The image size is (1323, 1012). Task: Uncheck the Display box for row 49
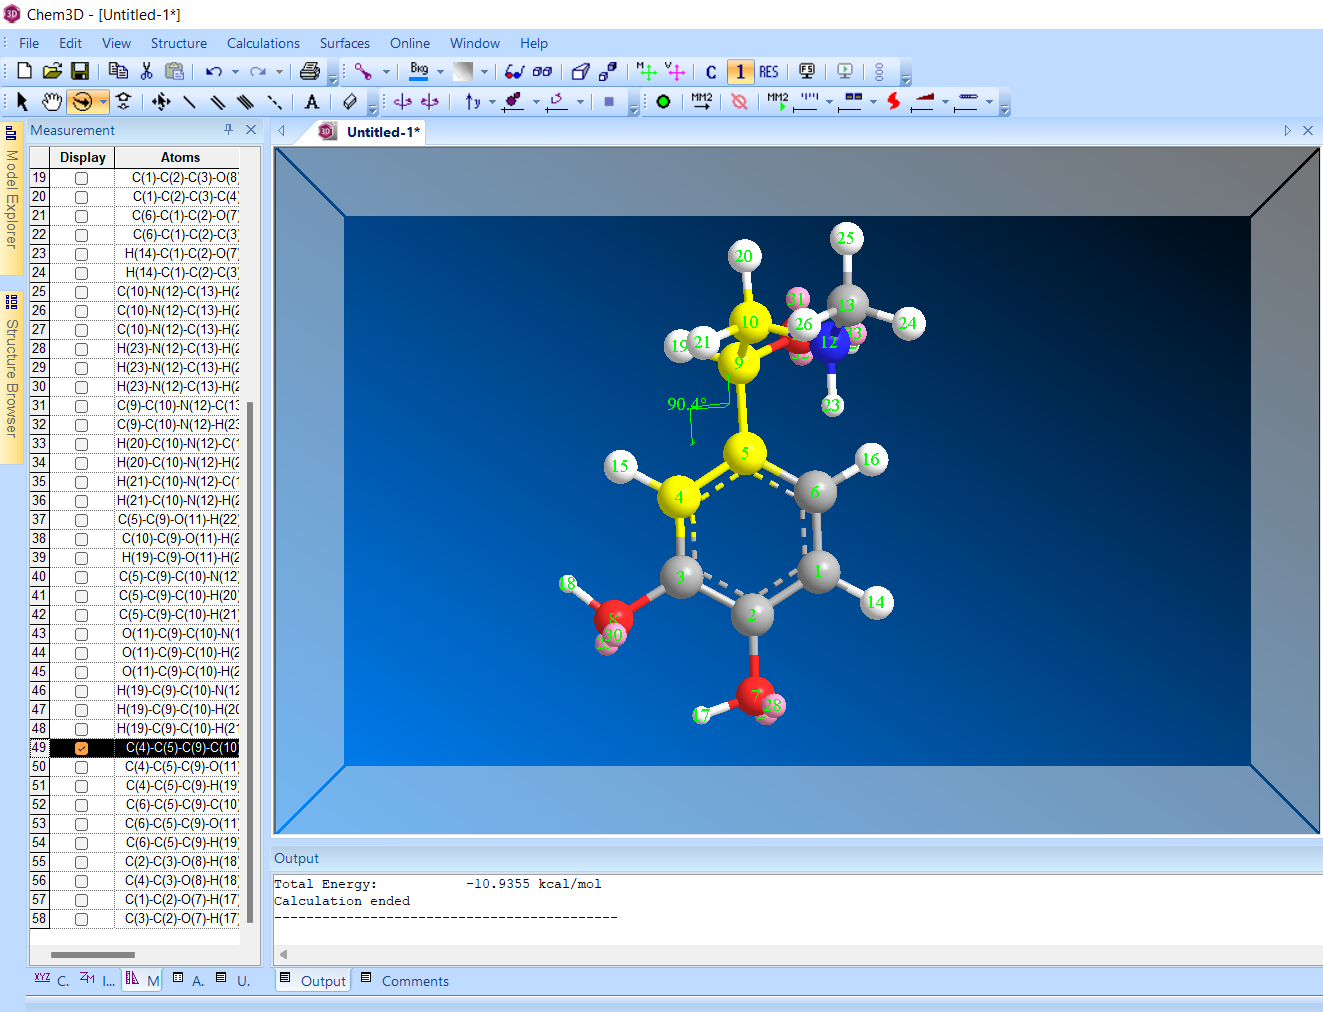[82, 748]
